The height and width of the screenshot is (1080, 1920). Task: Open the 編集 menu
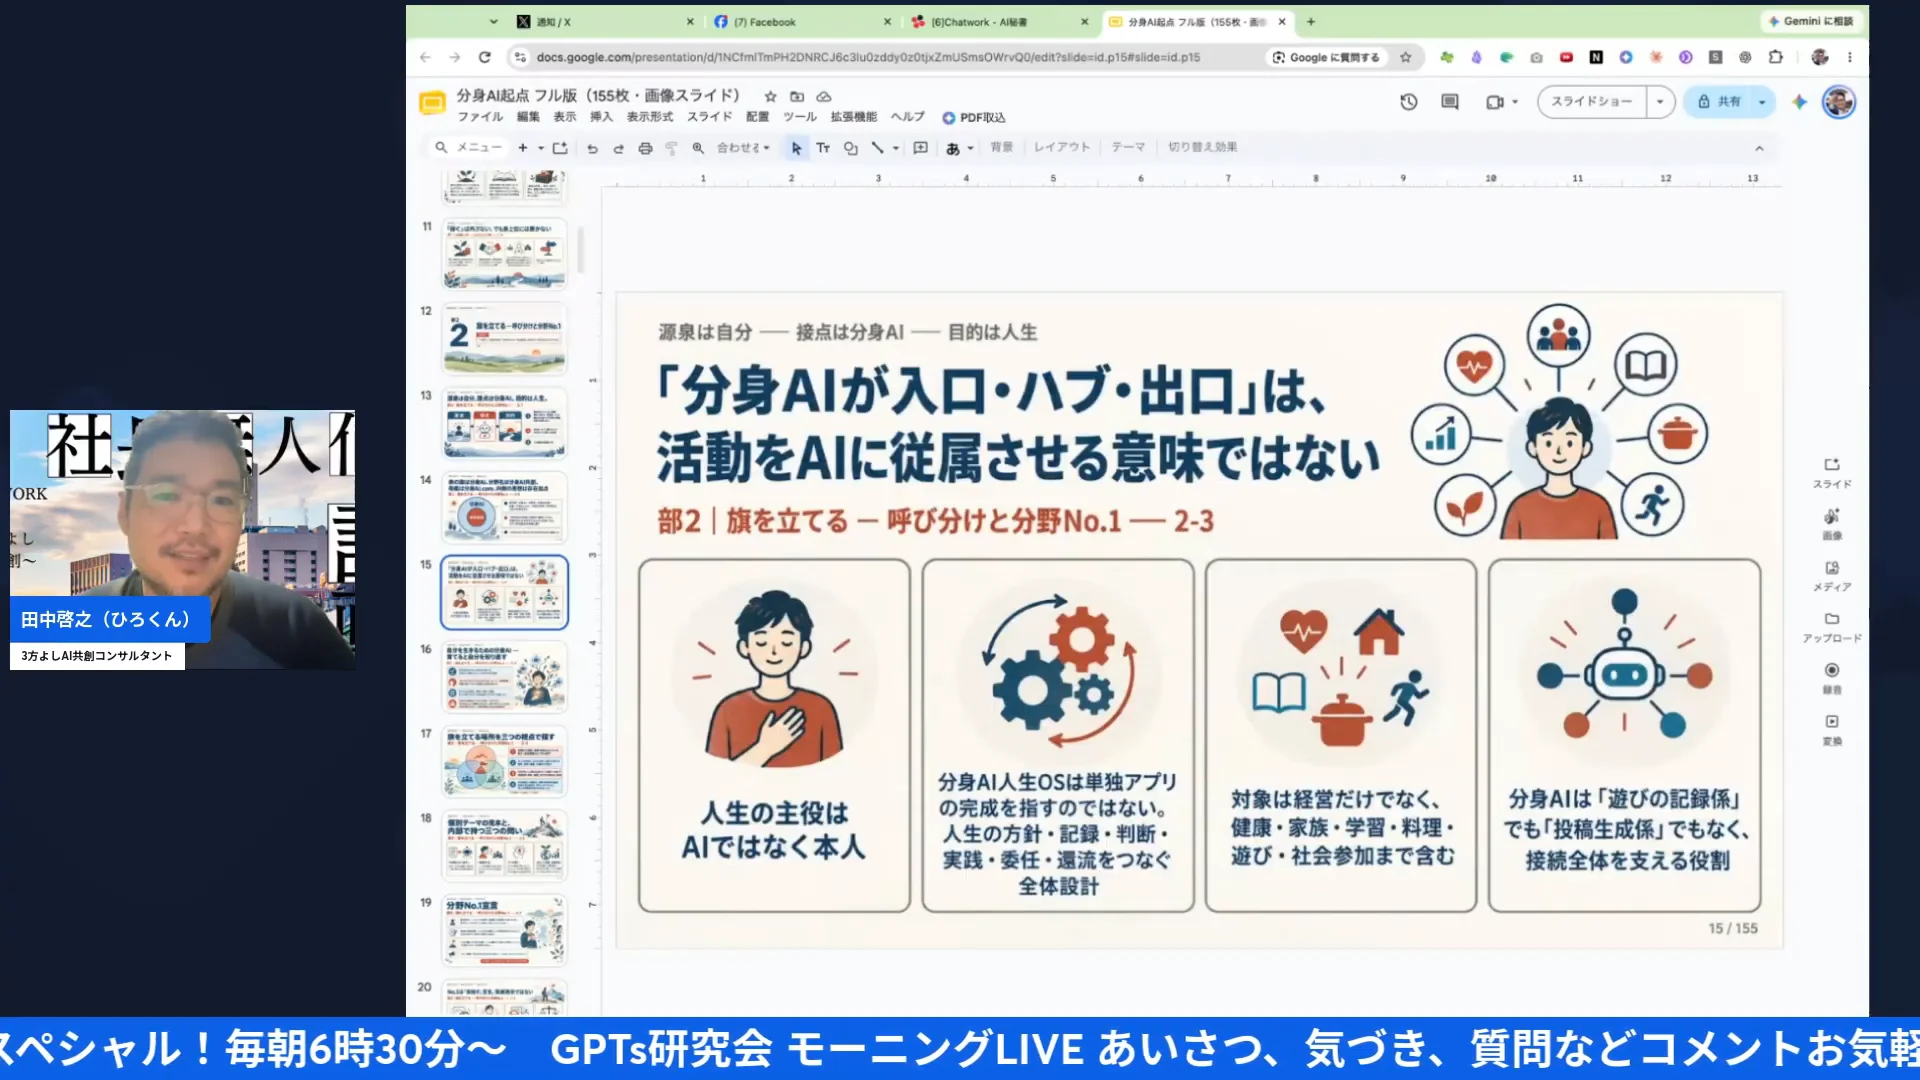click(528, 117)
